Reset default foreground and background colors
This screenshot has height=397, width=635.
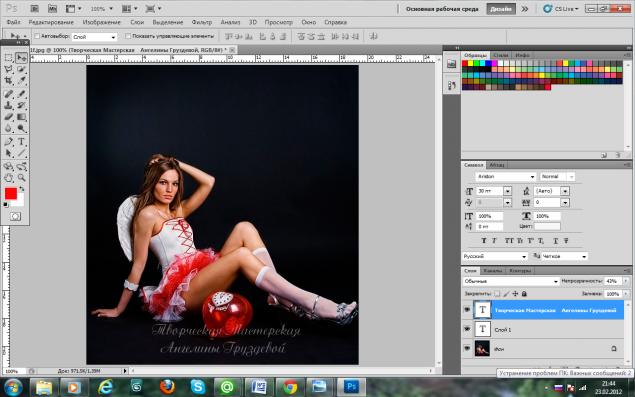click(6, 205)
